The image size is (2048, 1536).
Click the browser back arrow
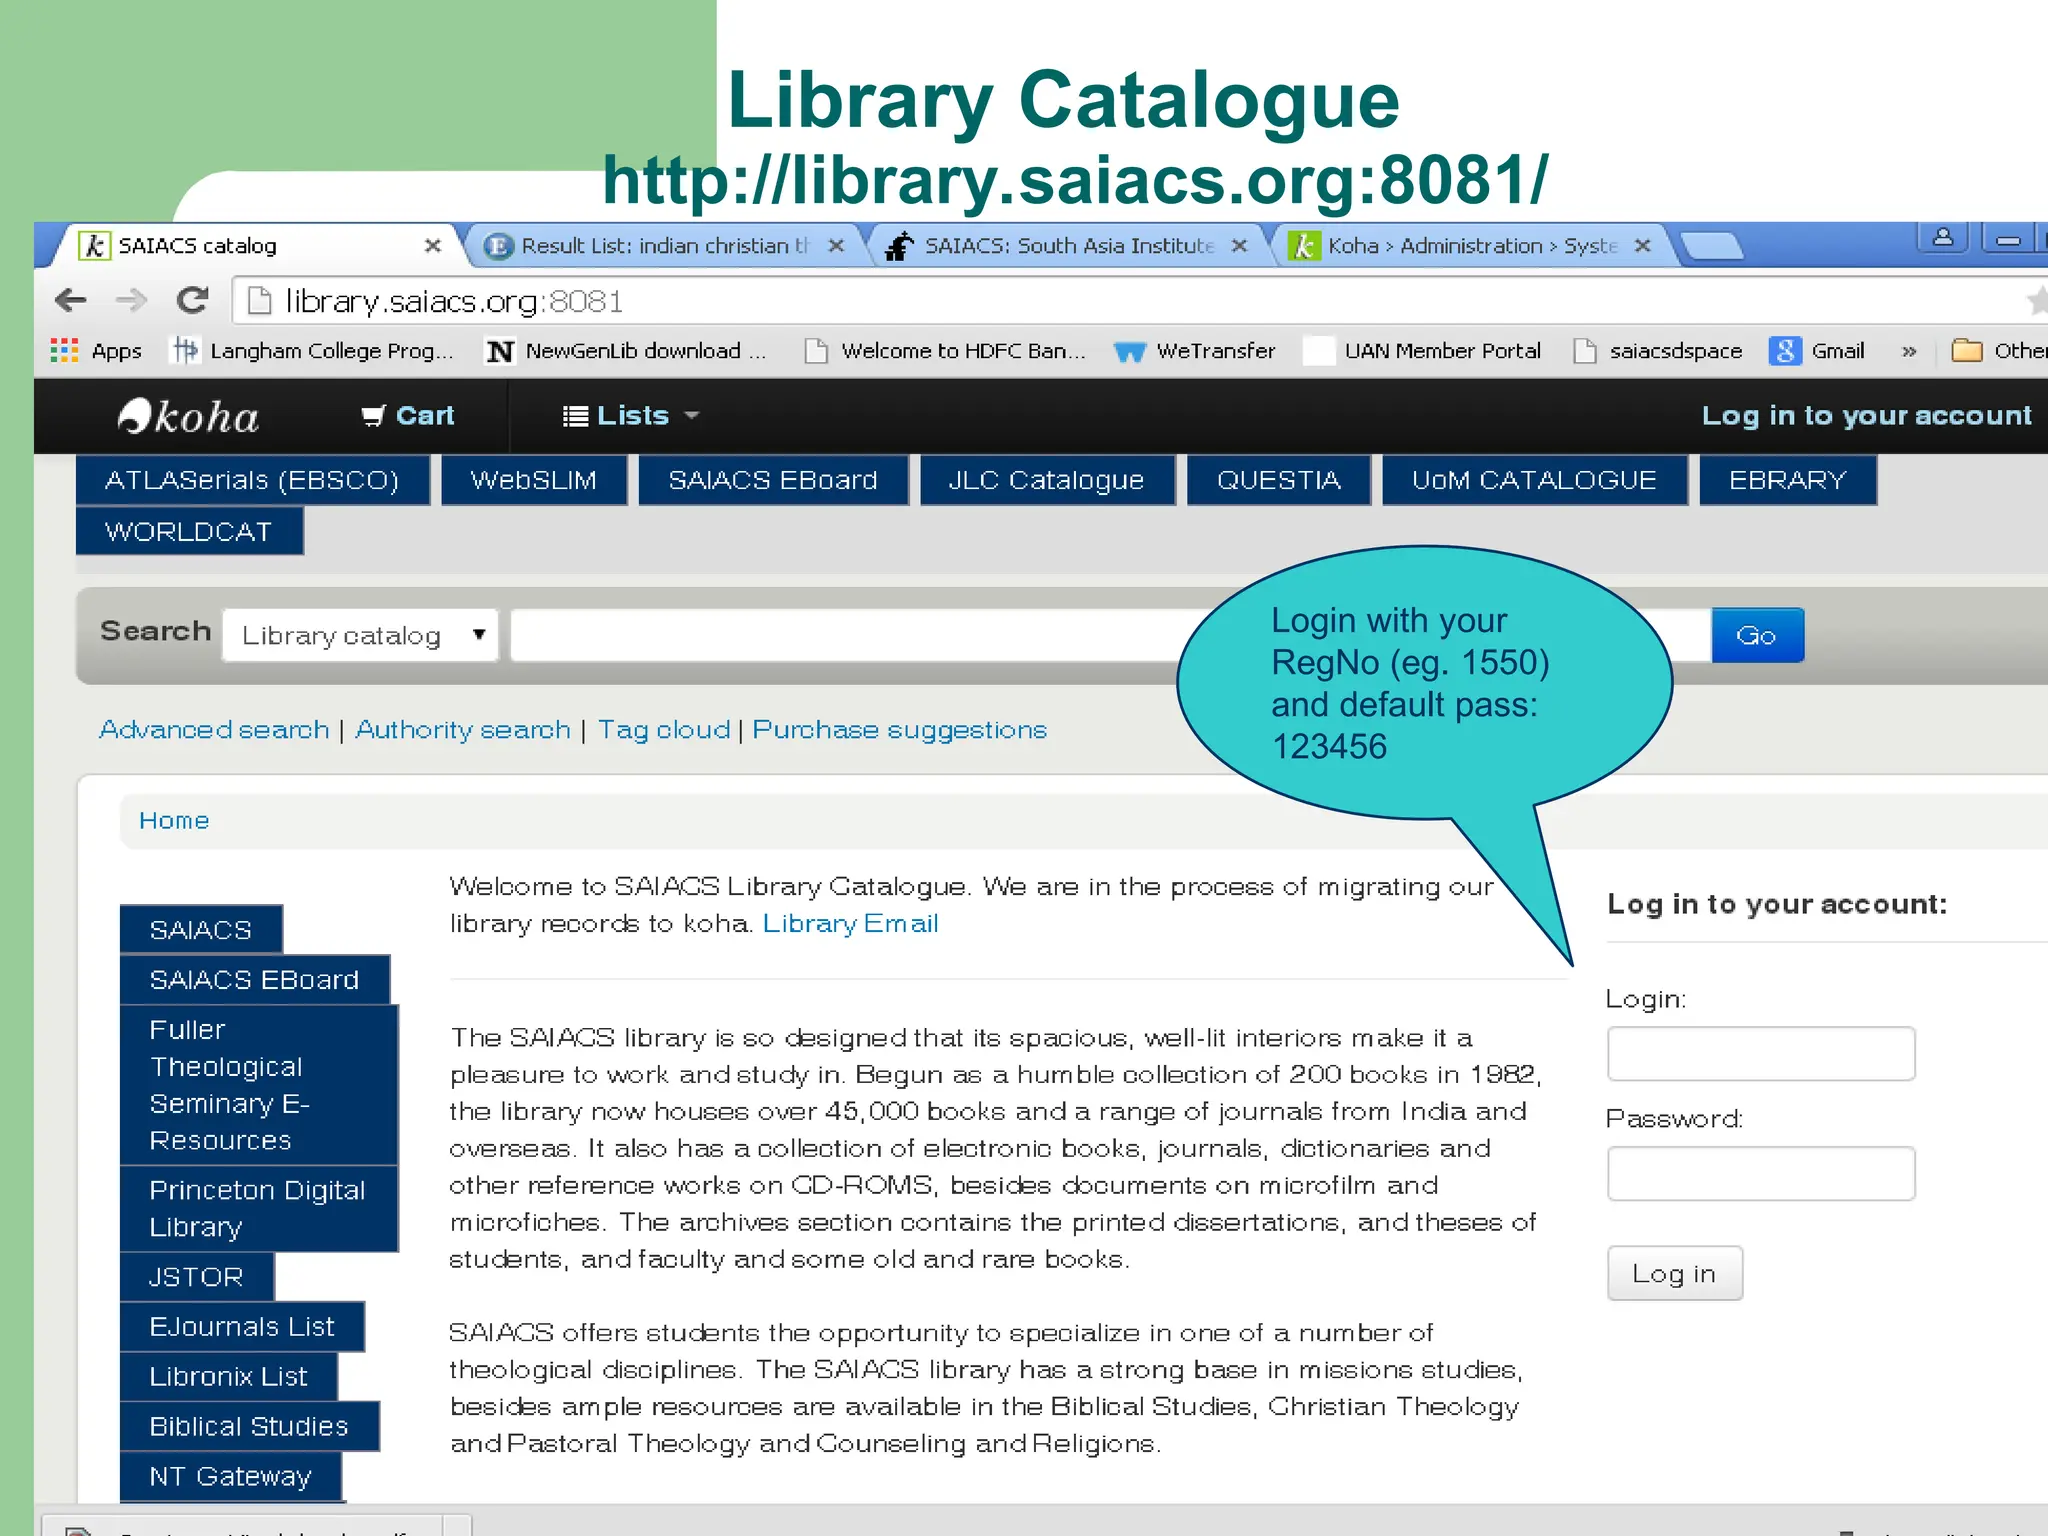point(71,300)
